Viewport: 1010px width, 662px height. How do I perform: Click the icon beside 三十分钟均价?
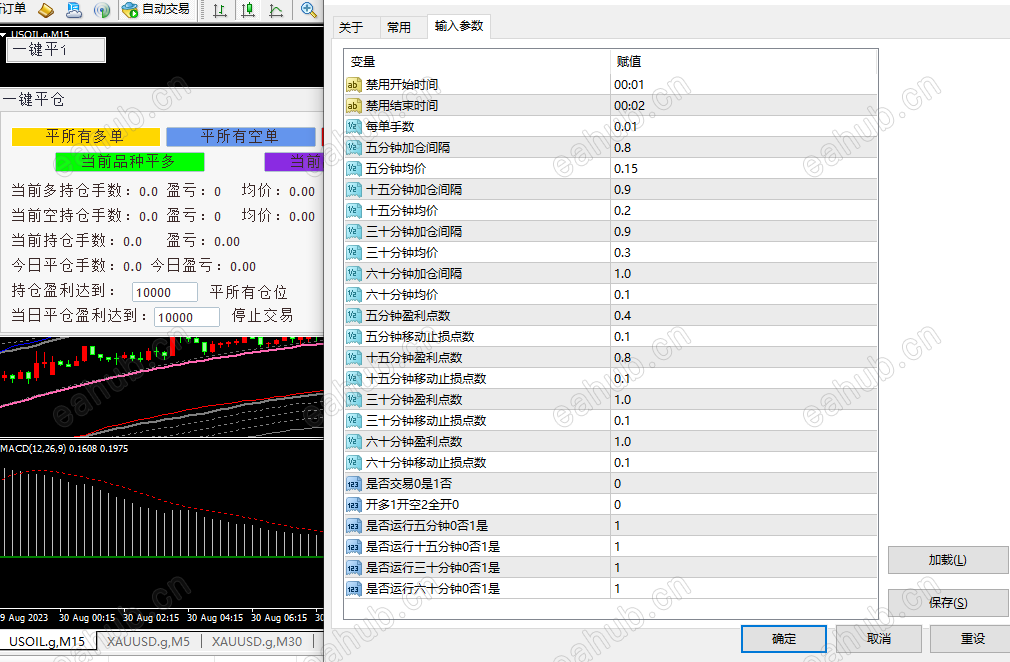click(x=353, y=252)
